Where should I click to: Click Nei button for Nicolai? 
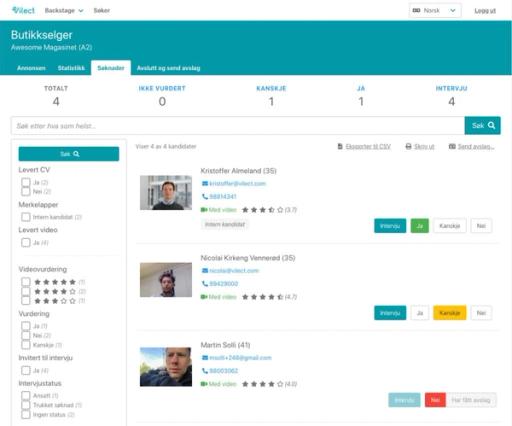(x=481, y=313)
